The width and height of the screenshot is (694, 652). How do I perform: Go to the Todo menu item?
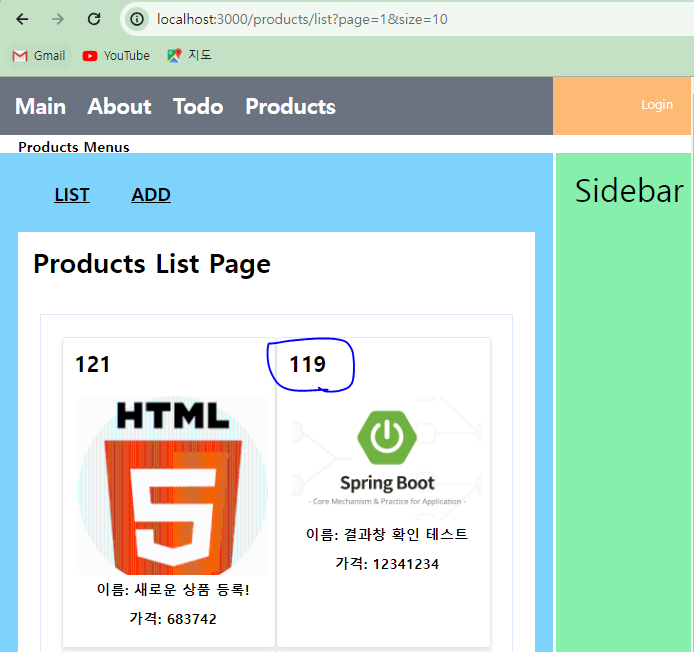(x=198, y=106)
